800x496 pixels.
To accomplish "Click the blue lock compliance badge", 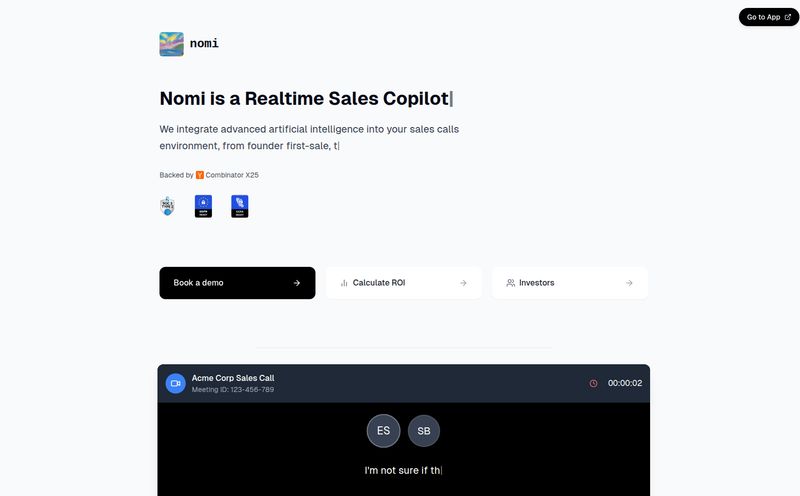I will tap(203, 206).
